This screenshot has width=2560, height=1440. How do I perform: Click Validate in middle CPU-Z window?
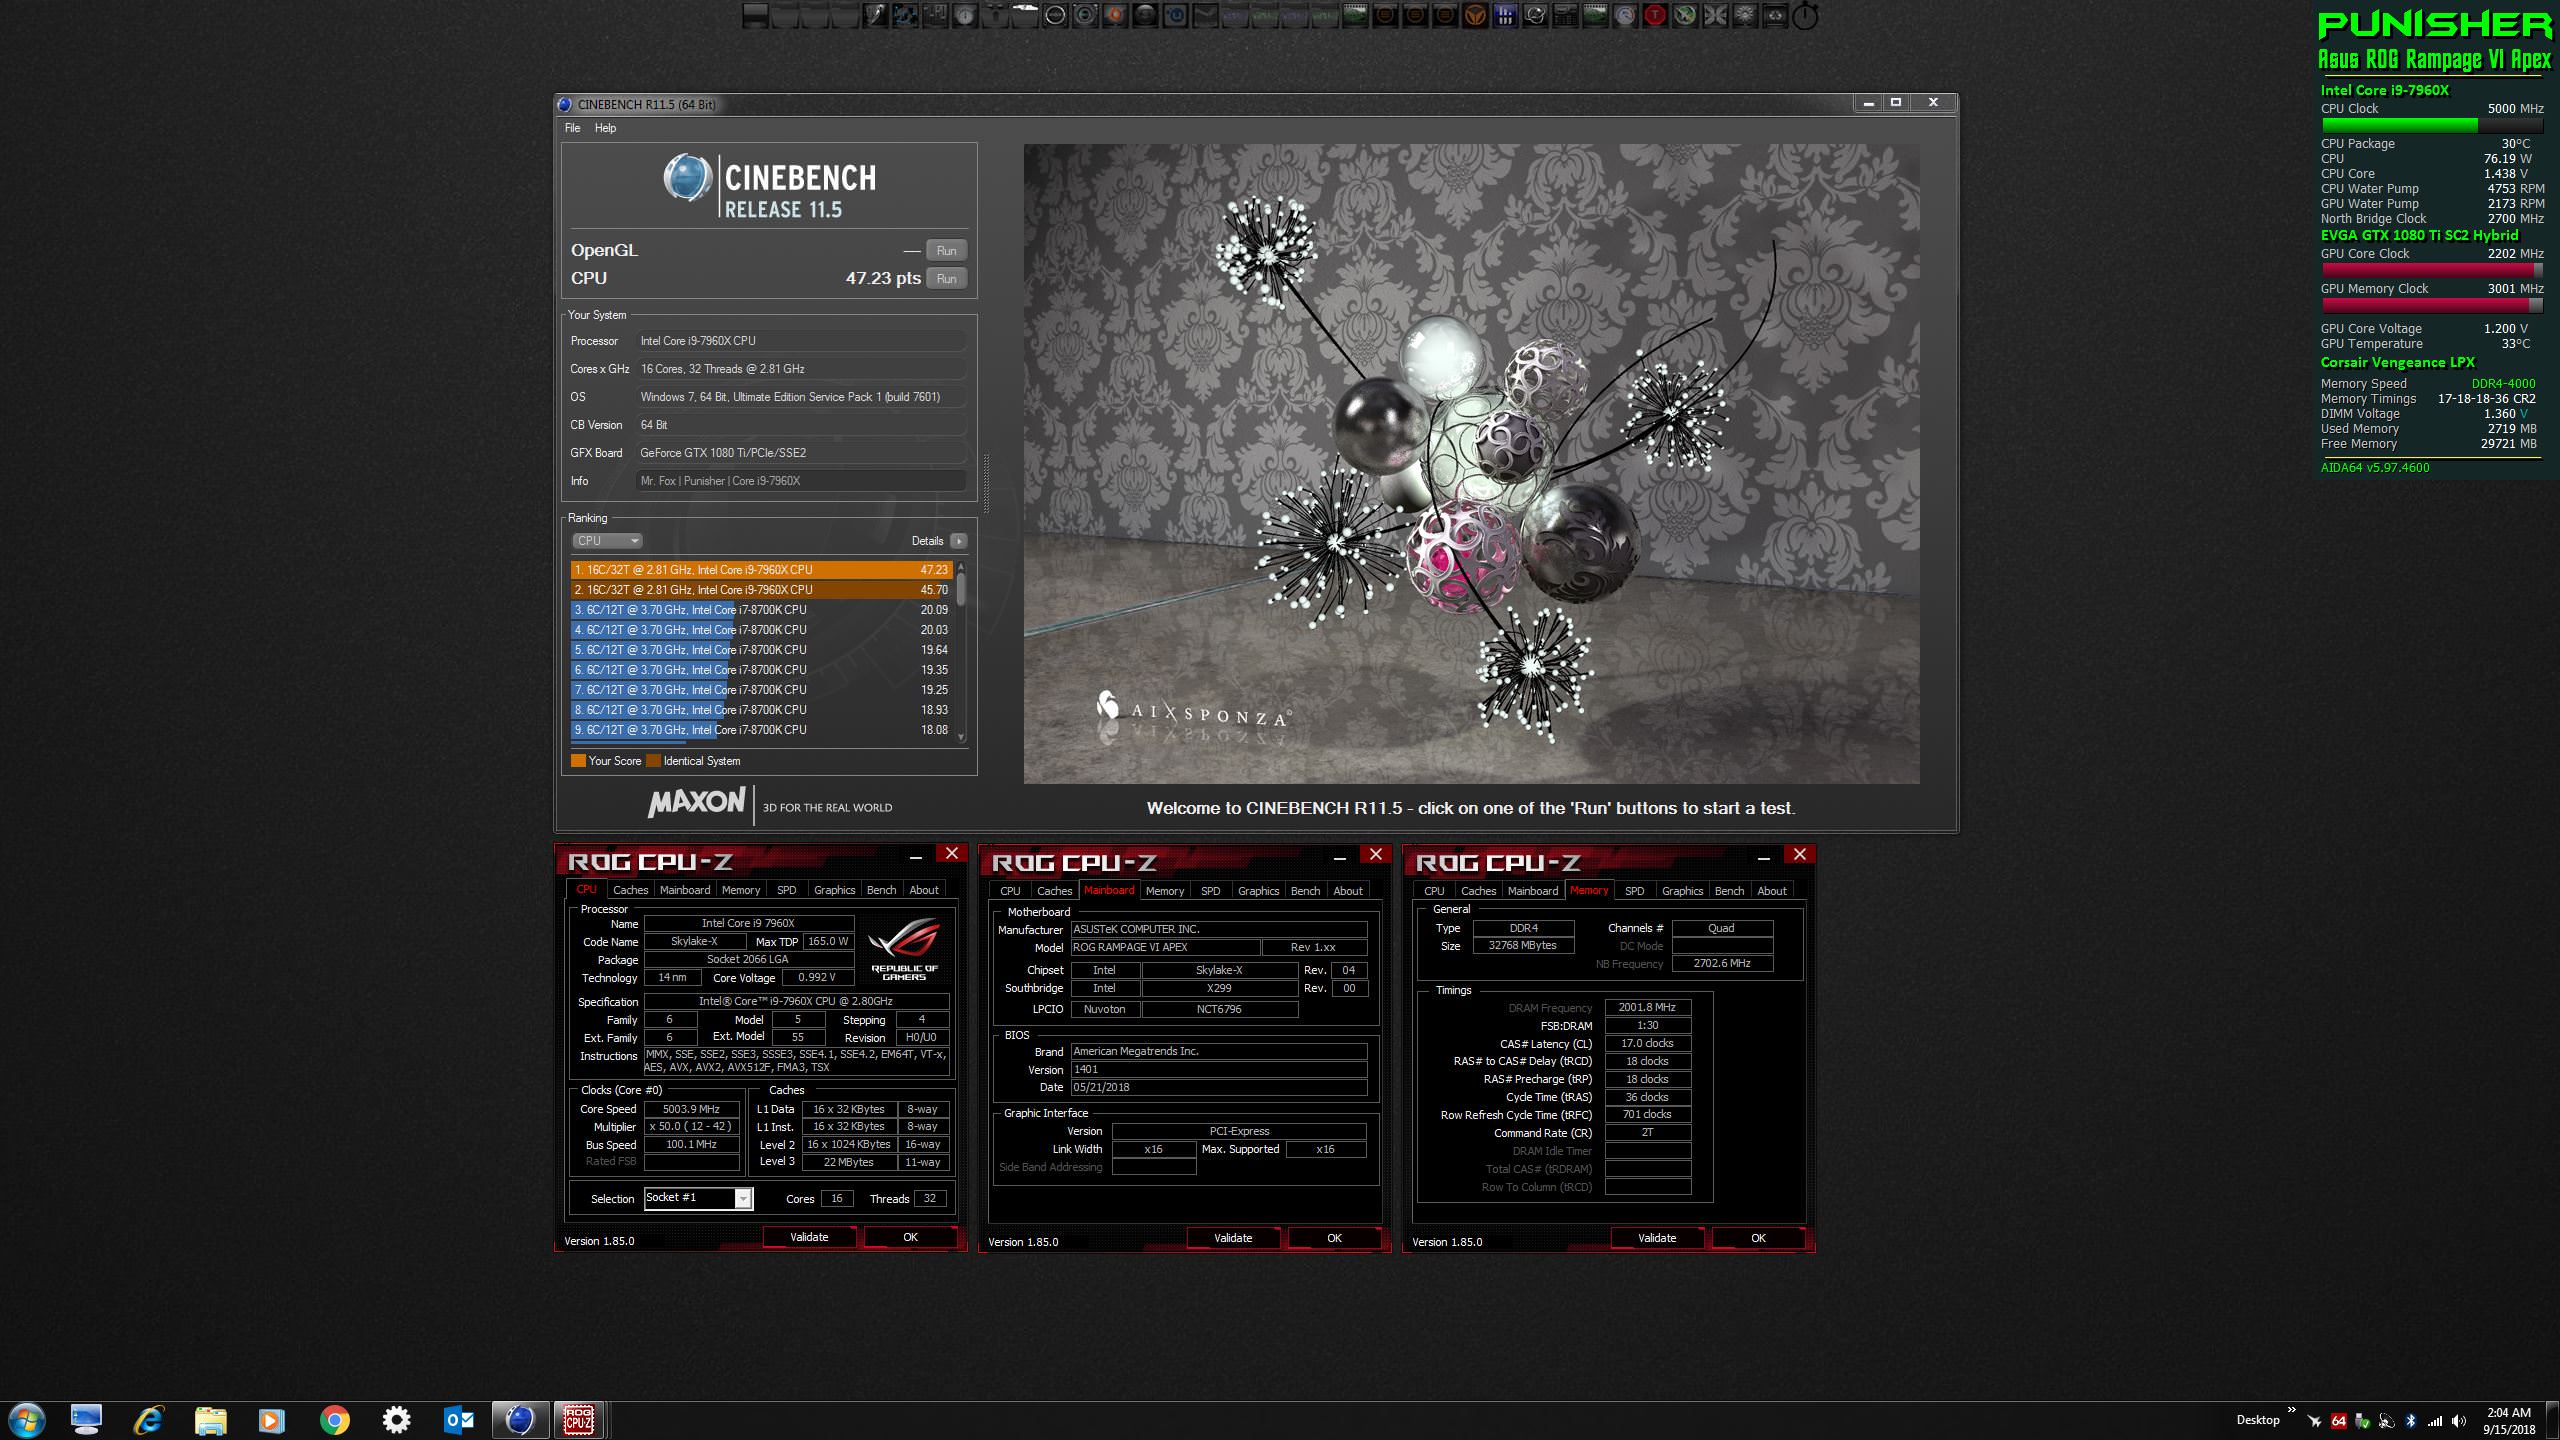pyautogui.click(x=1233, y=1238)
